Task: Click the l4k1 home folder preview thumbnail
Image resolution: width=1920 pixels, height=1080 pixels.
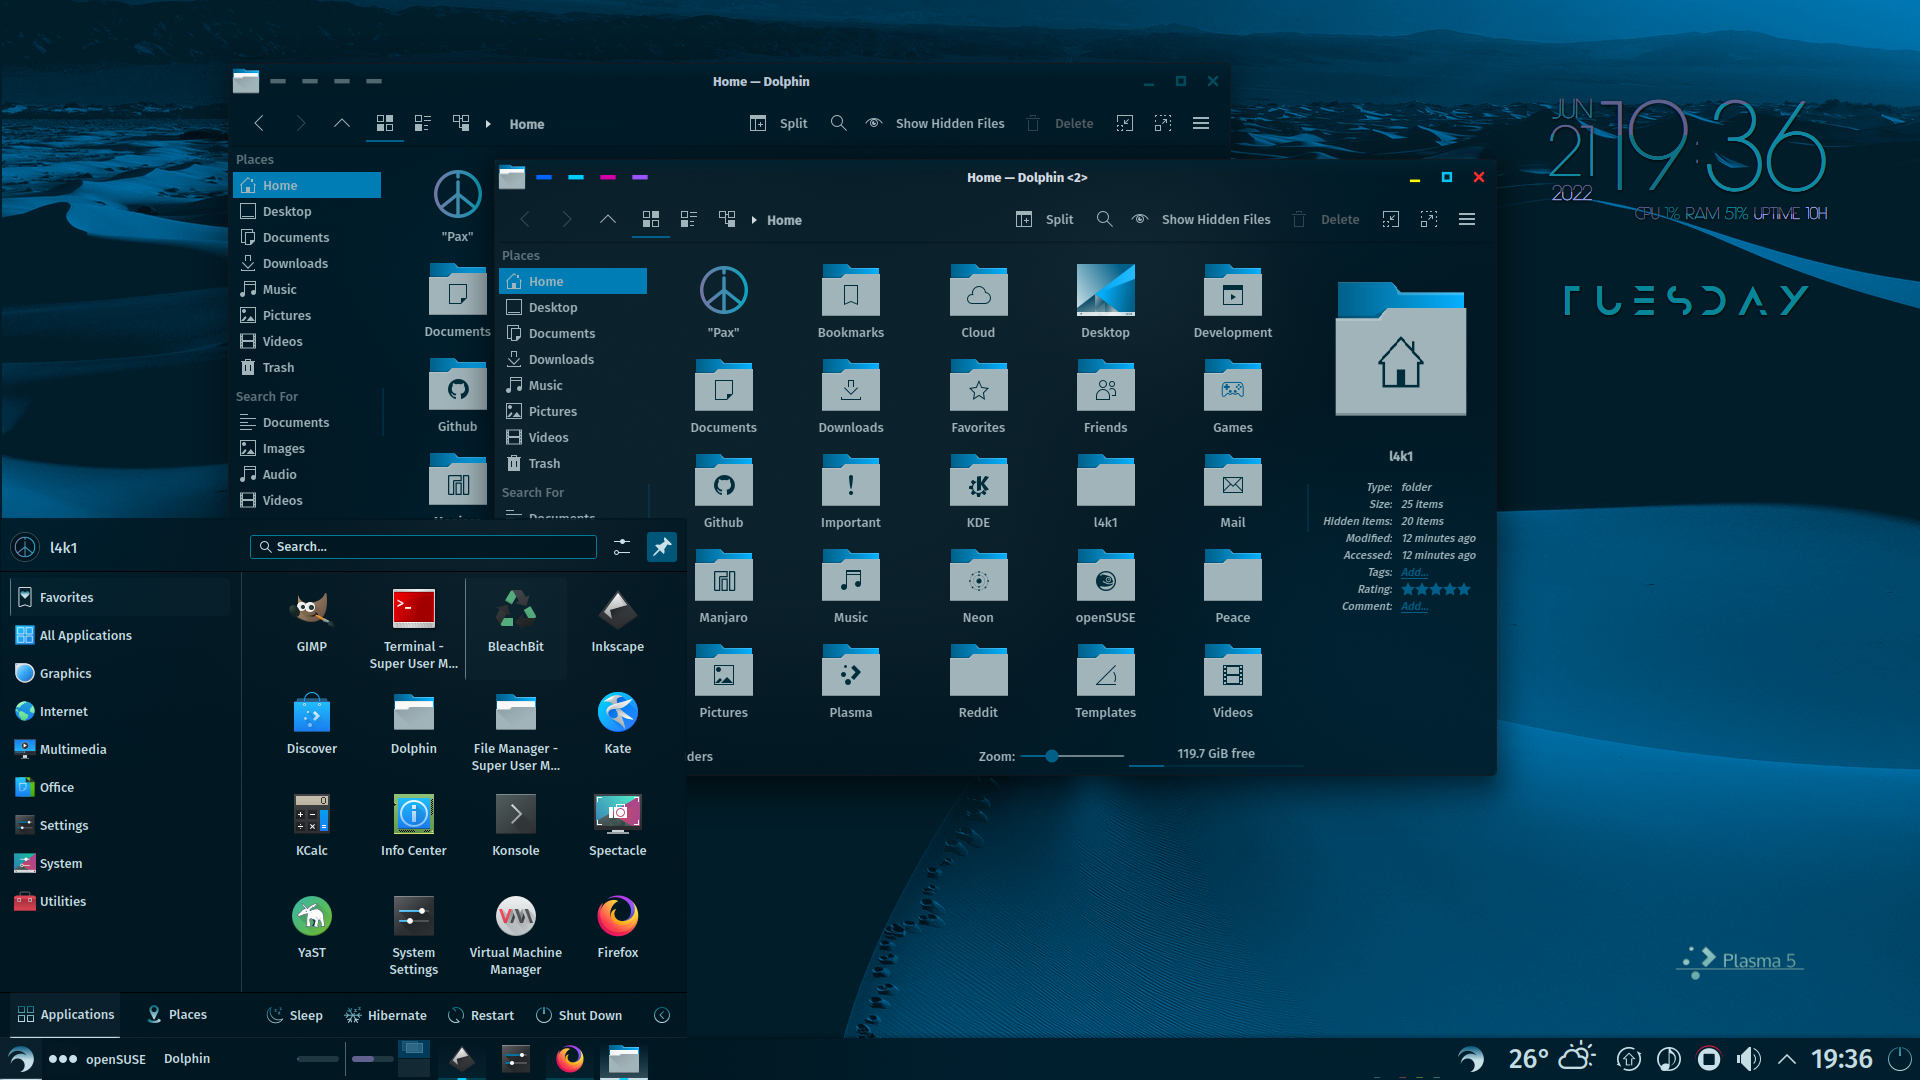Action: coord(1400,349)
